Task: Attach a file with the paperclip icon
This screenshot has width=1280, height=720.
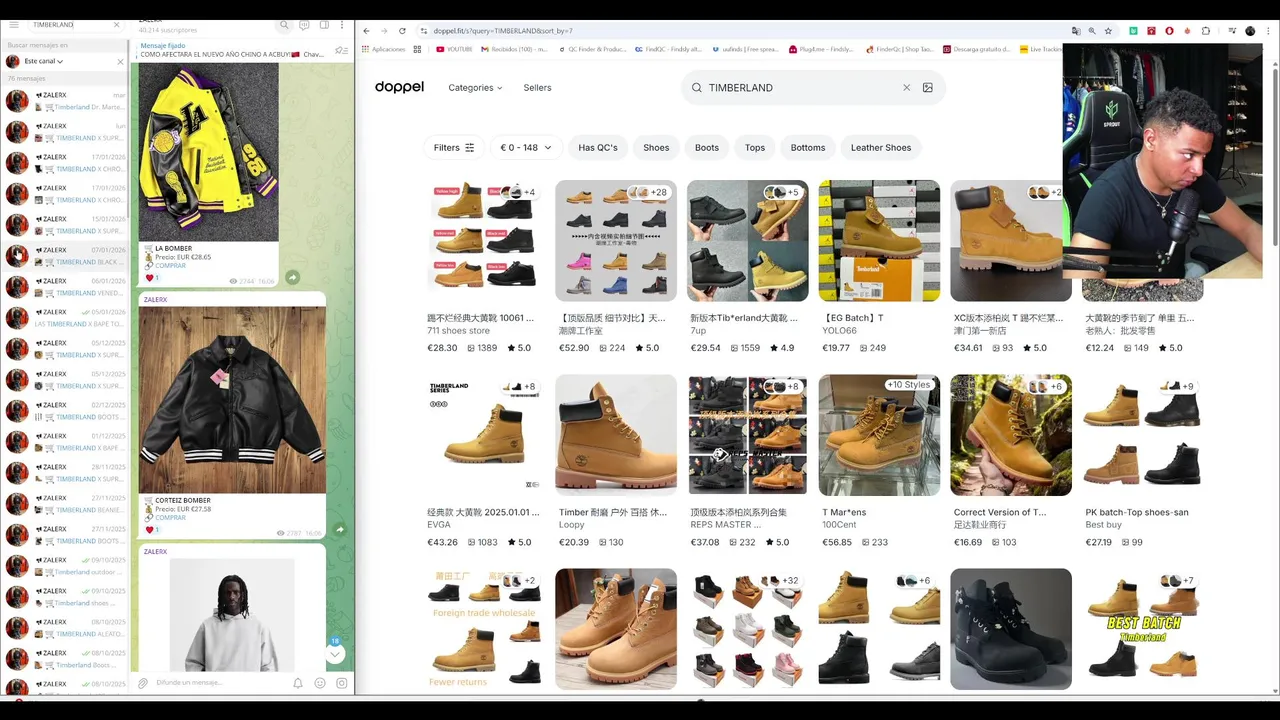Action: pos(143,683)
